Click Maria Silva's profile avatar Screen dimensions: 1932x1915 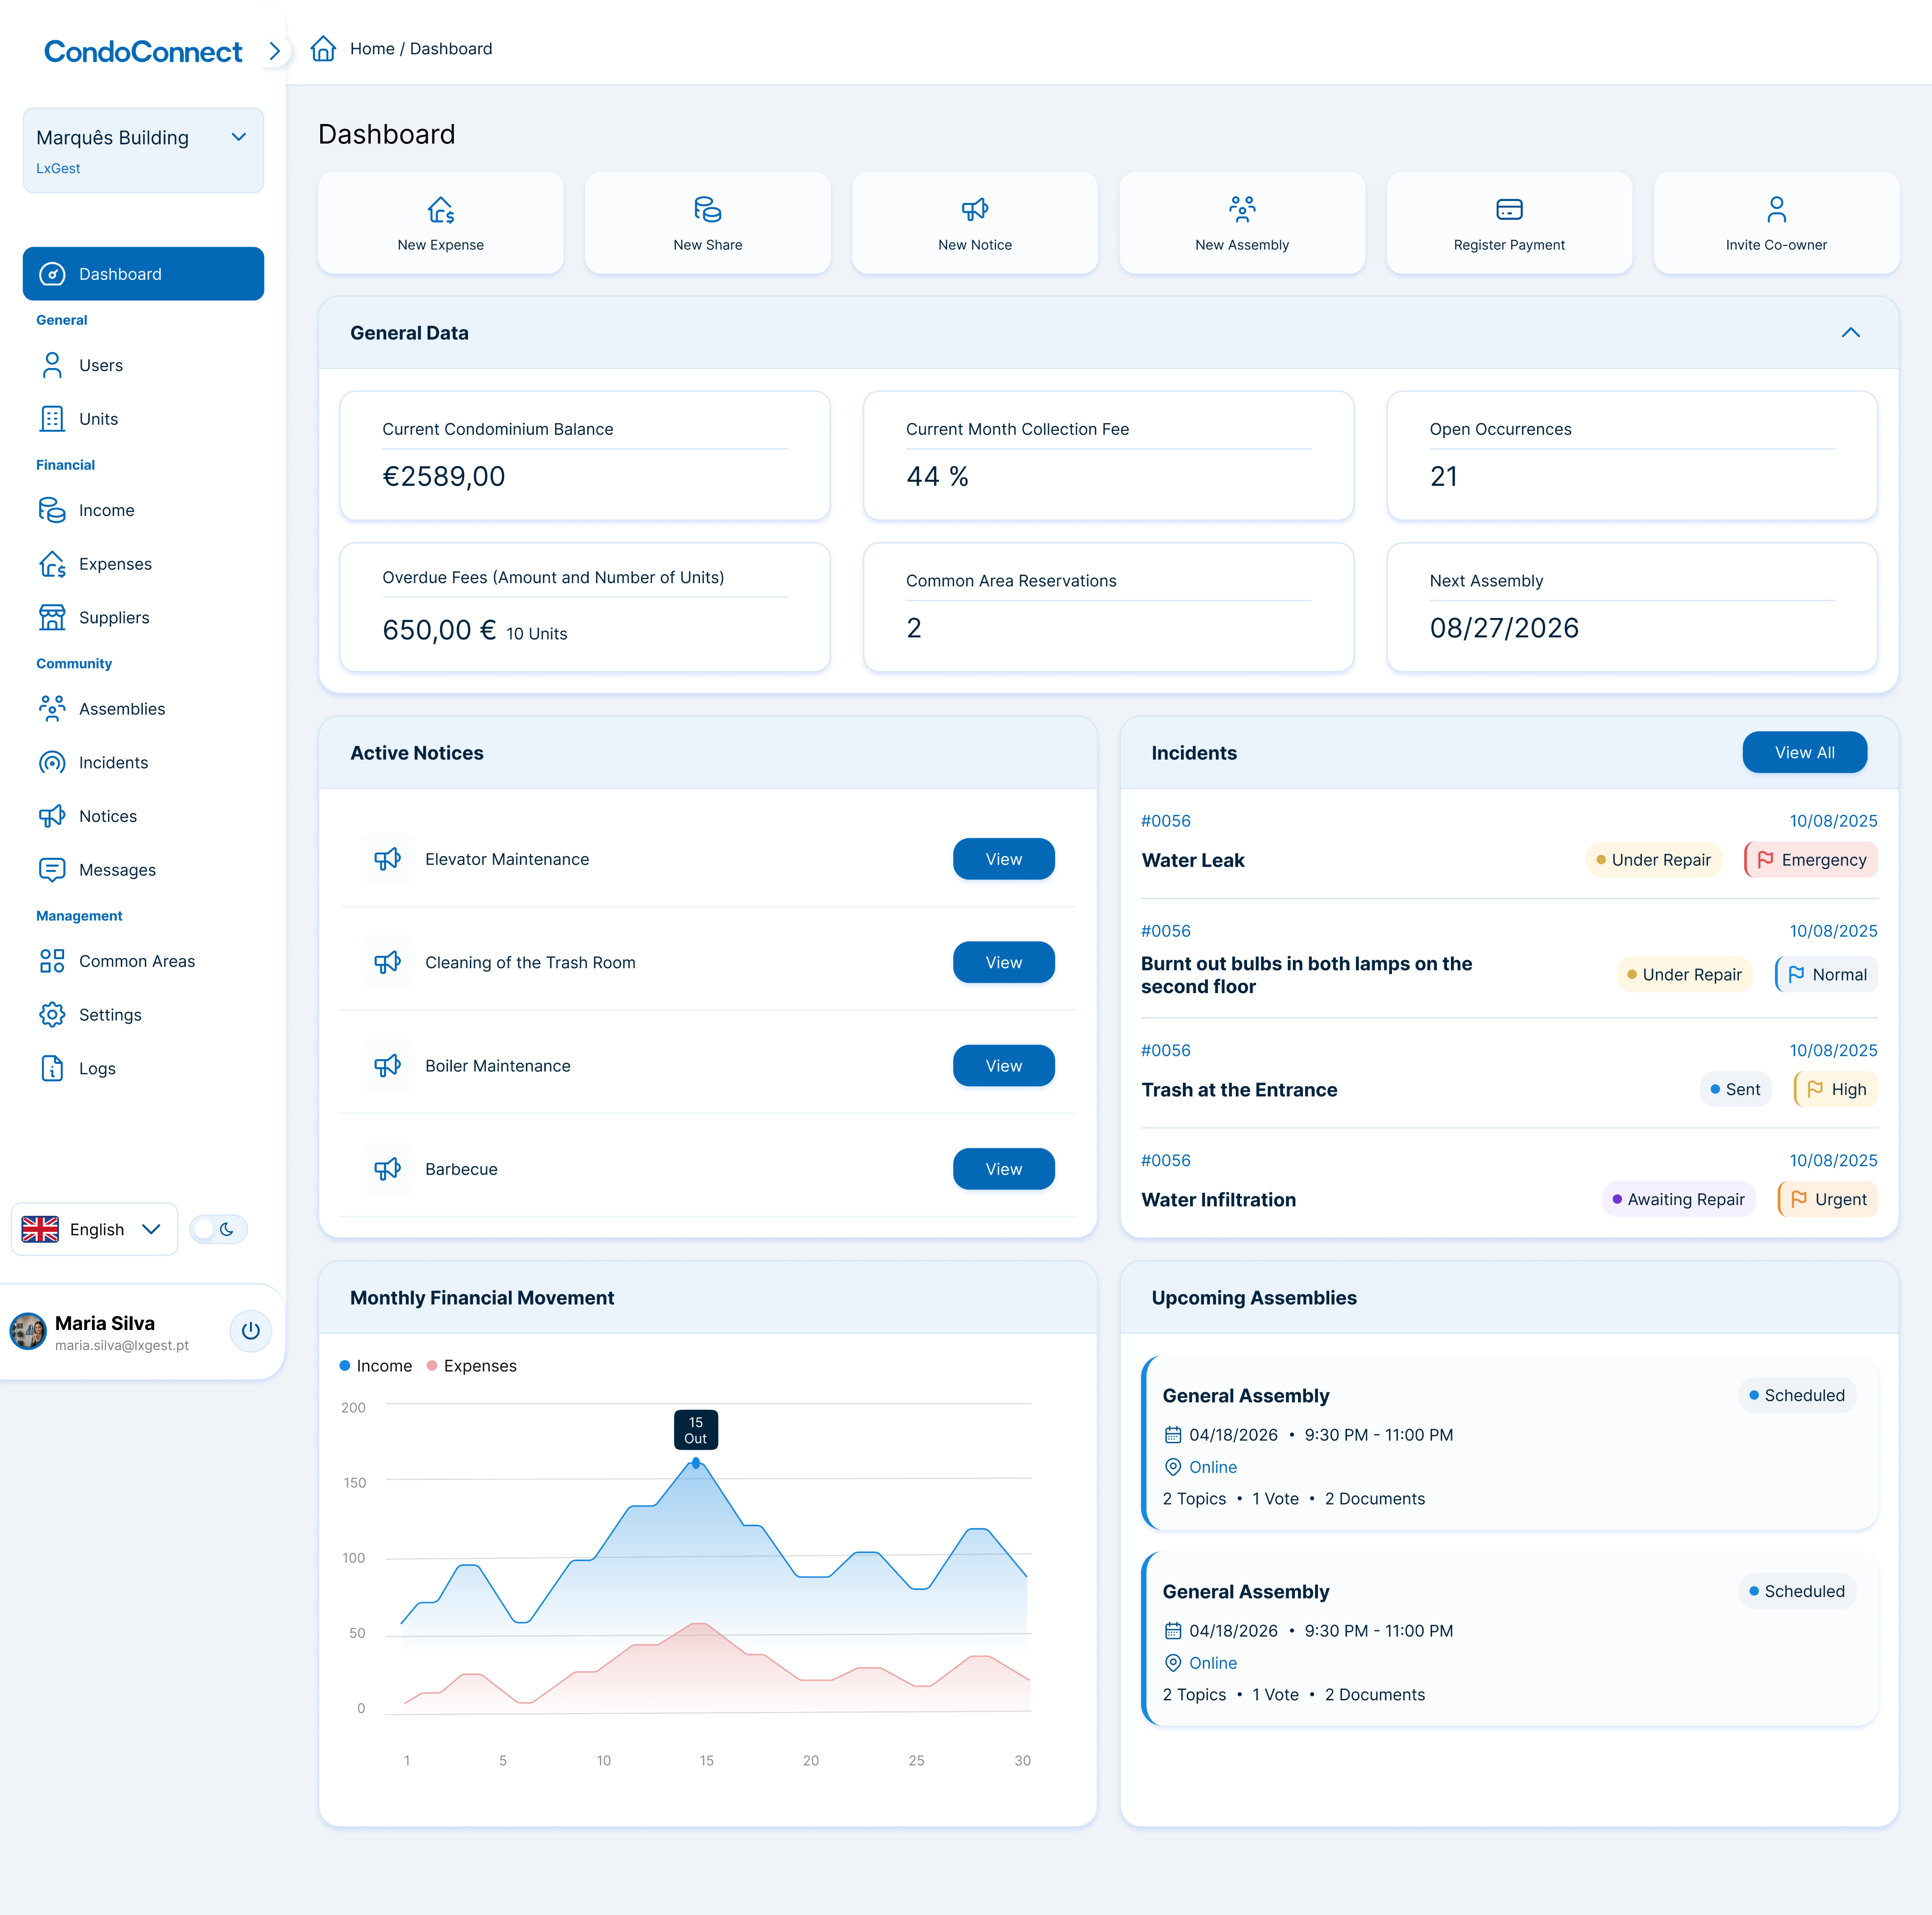point(28,1331)
